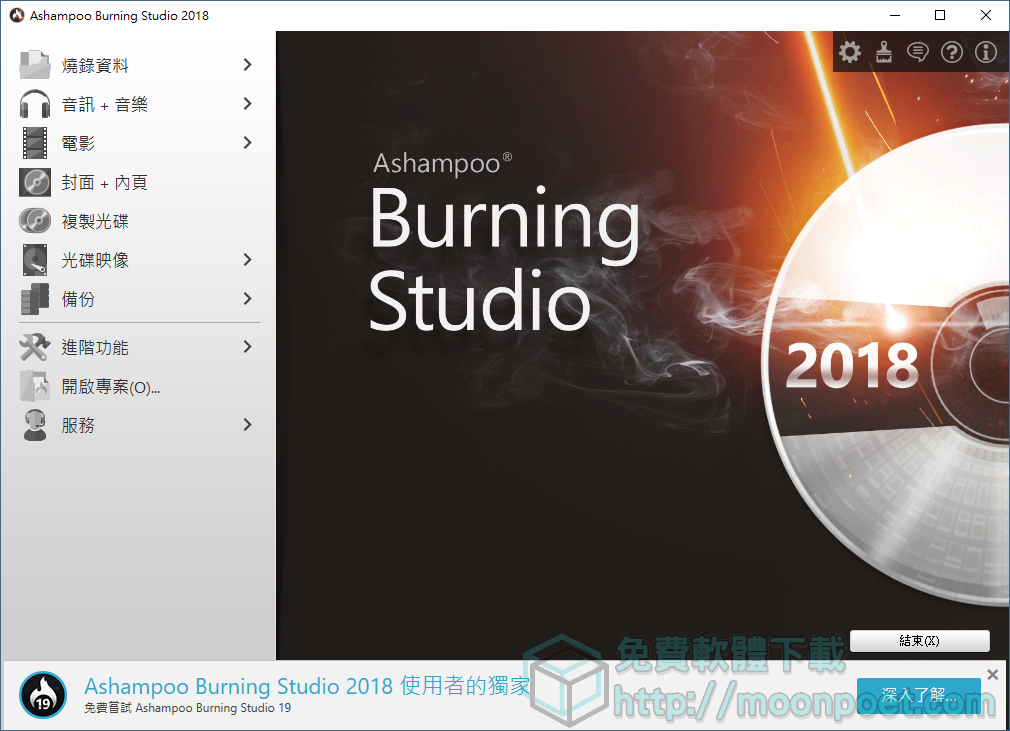Viewport: 1010px width, 731px height.
Task: Click the help question mark icon
Action: (951, 51)
